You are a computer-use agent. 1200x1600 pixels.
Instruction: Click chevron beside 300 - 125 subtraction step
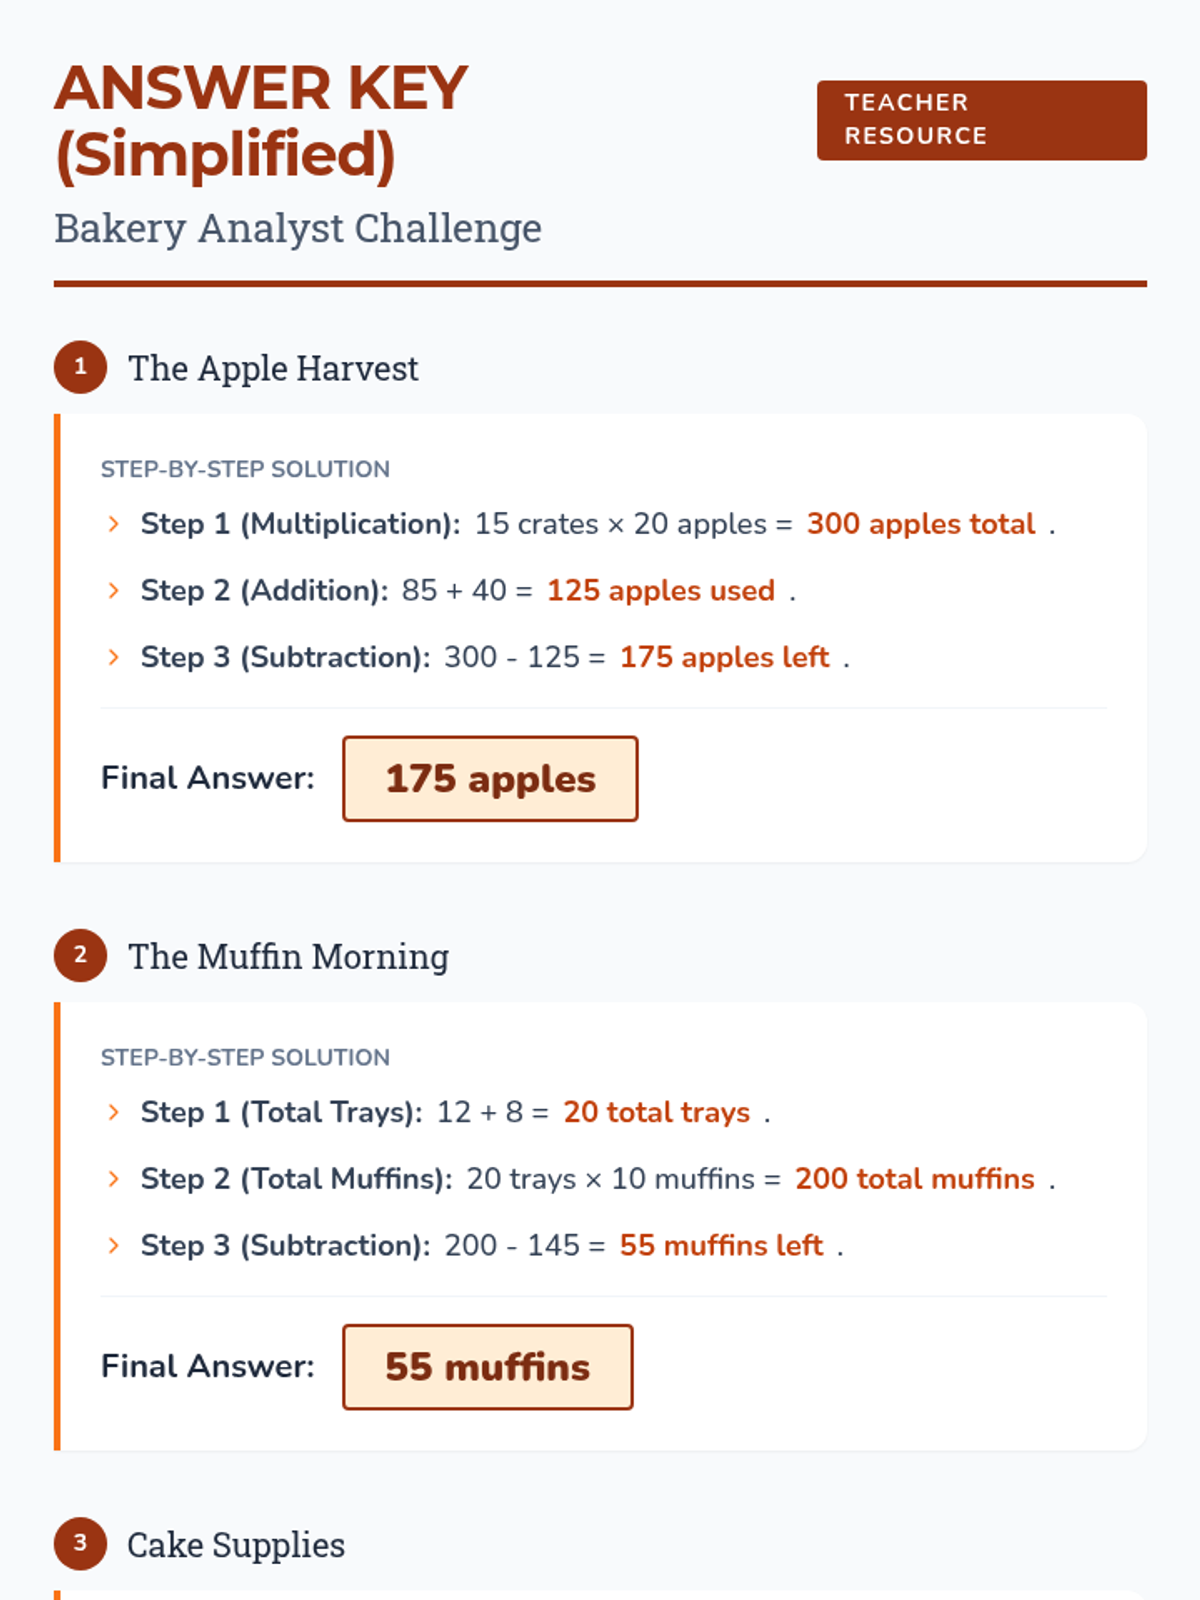[113, 657]
